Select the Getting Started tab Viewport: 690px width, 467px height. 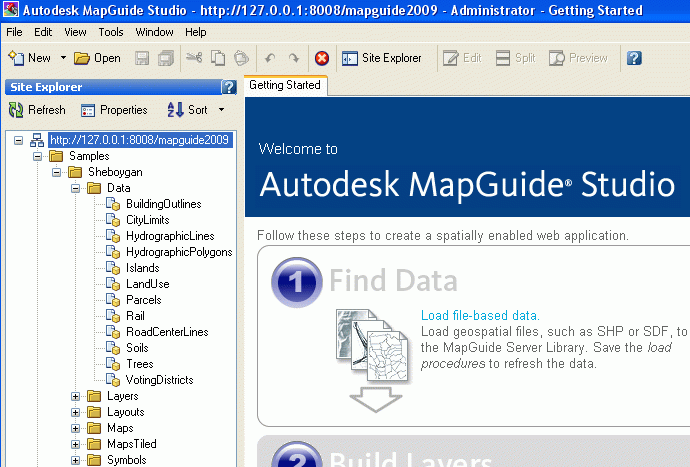(x=285, y=85)
